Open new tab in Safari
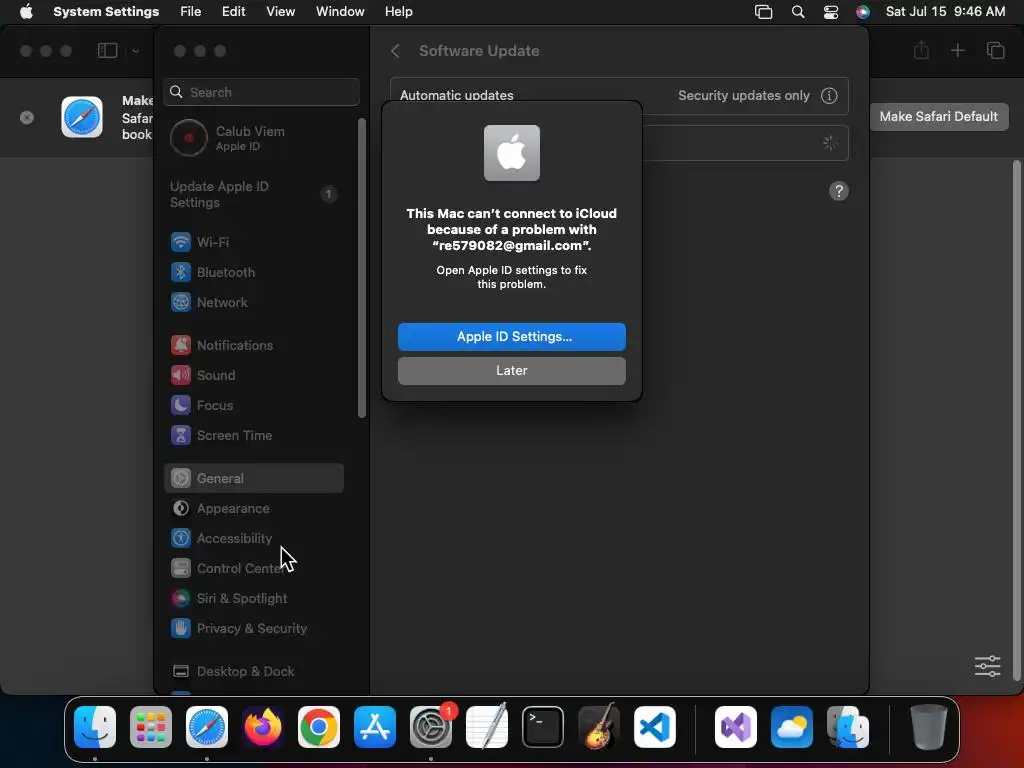 point(957,50)
